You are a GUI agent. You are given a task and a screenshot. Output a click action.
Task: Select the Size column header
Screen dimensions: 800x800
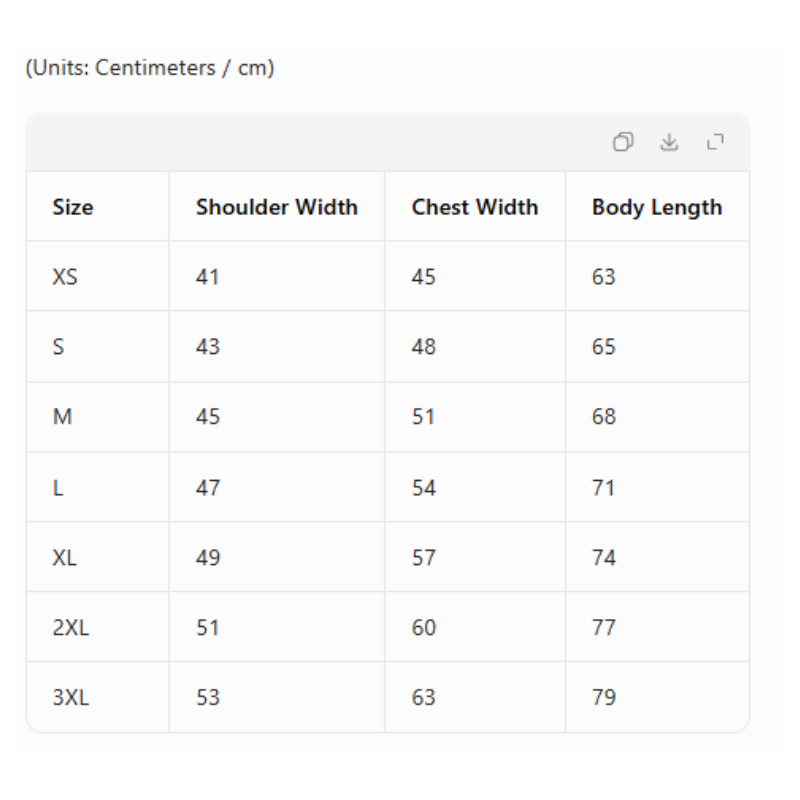click(x=71, y=207)
